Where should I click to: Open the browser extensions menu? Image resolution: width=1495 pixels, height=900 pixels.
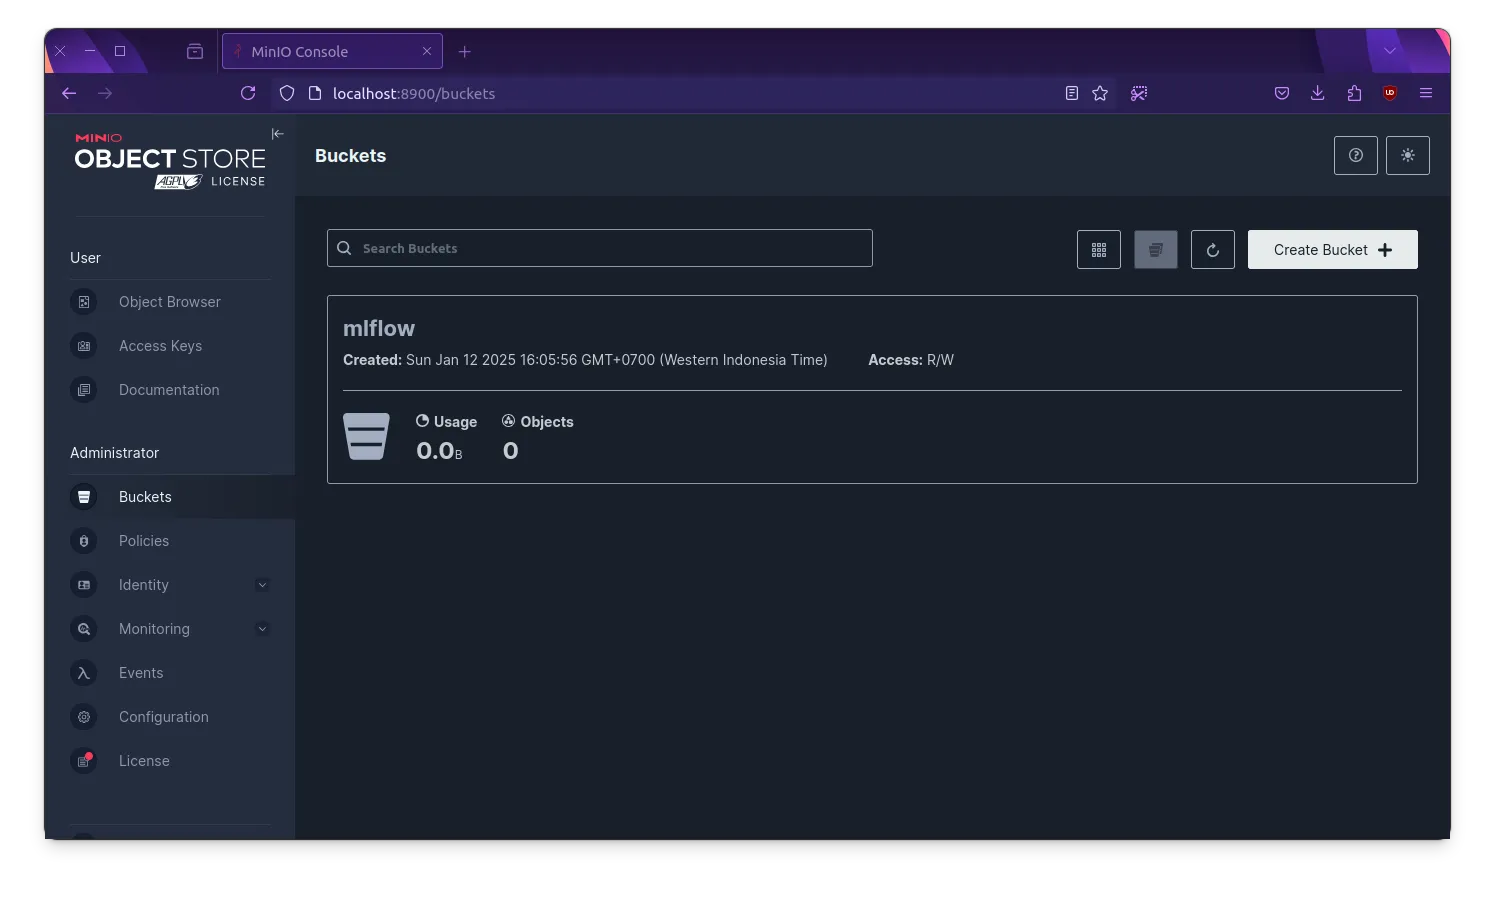tap(1354, 93)
